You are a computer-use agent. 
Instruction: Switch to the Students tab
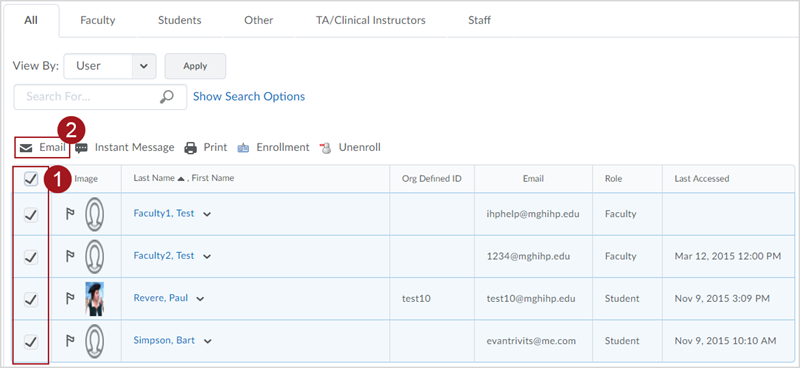180,20
